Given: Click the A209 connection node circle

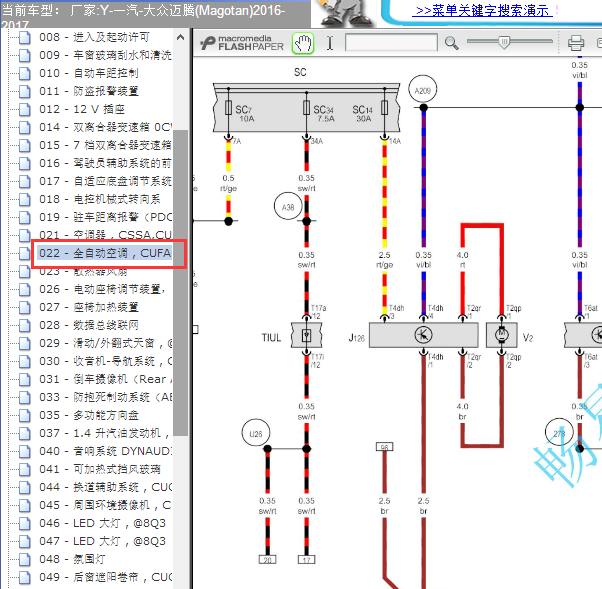Looking at the screenshot, I should click(423, 90).
